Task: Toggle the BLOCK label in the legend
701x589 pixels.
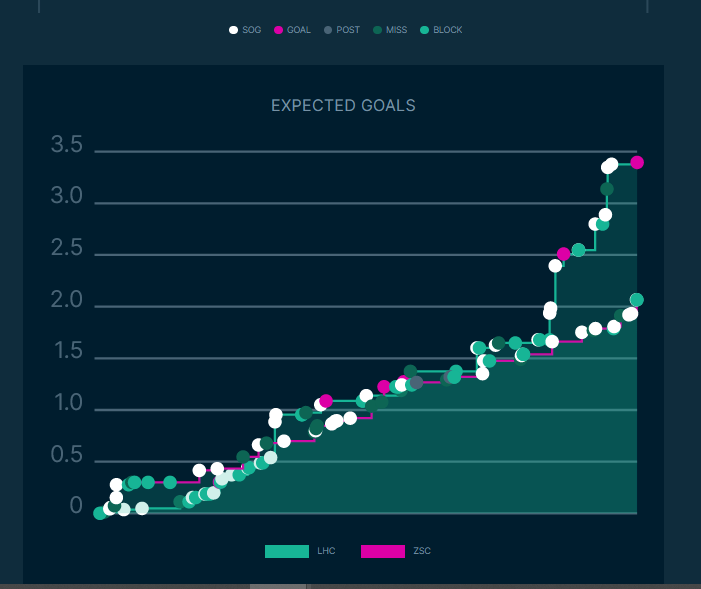Action: (x=448, y=30)
